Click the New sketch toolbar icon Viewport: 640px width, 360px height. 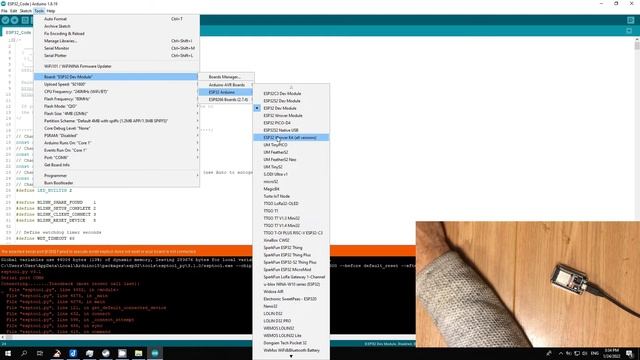25,20
